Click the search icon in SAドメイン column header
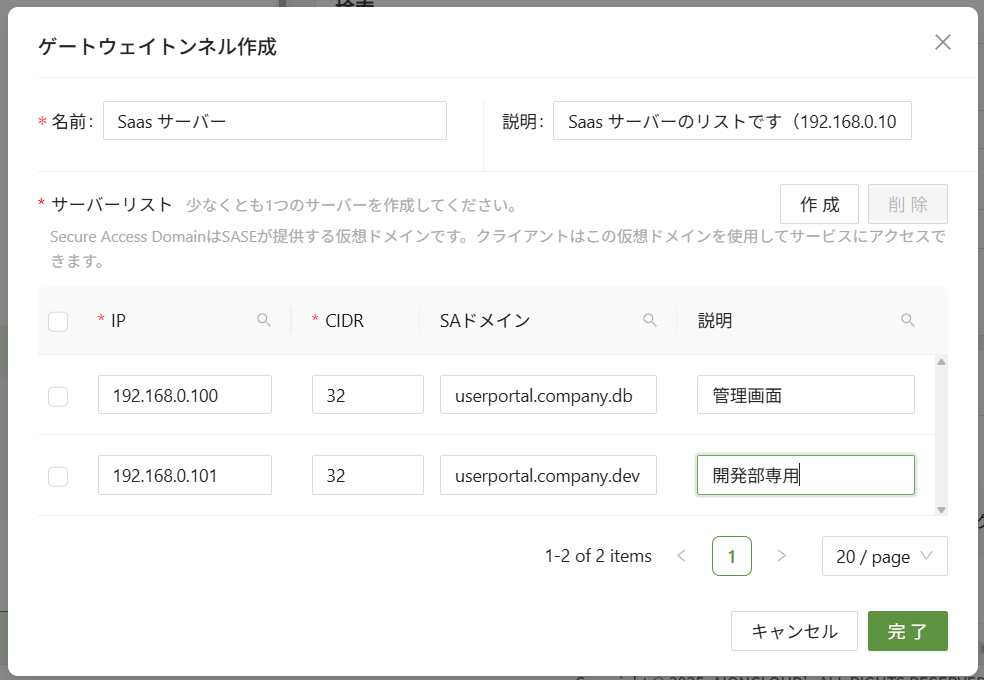This screenshot has width=984, height=680. coord(650,320)
